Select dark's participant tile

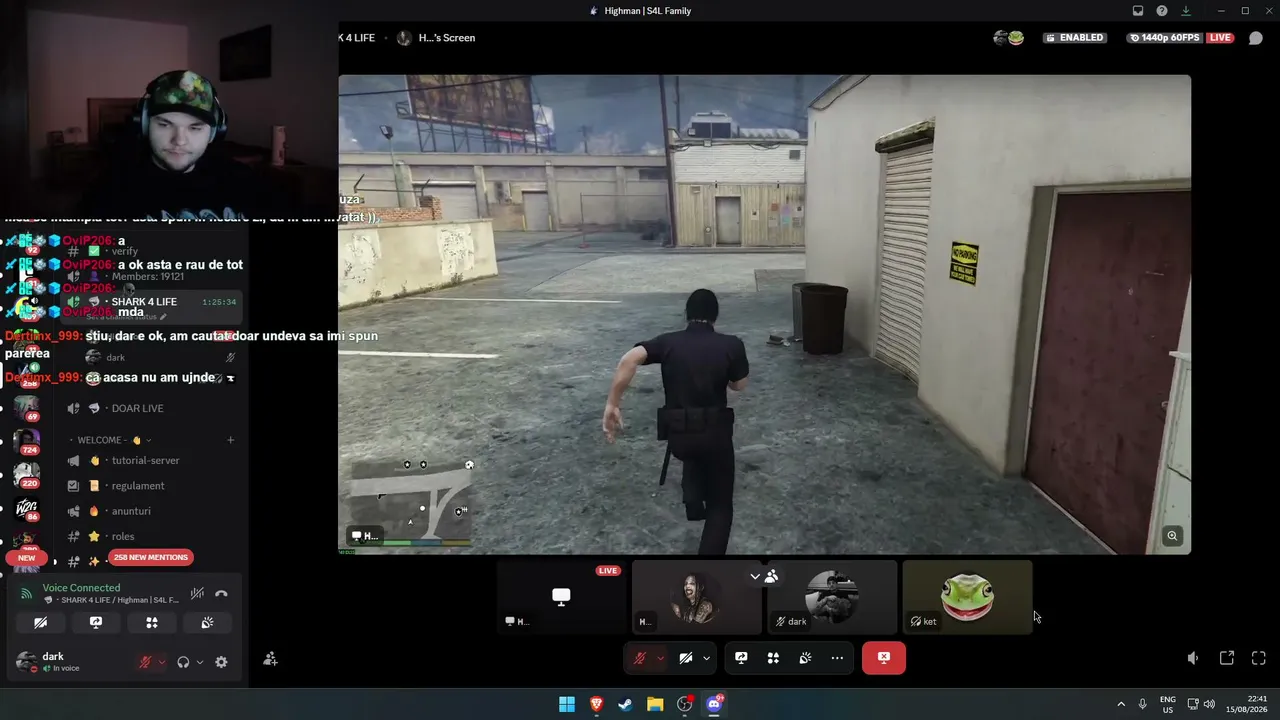point(832,597)
